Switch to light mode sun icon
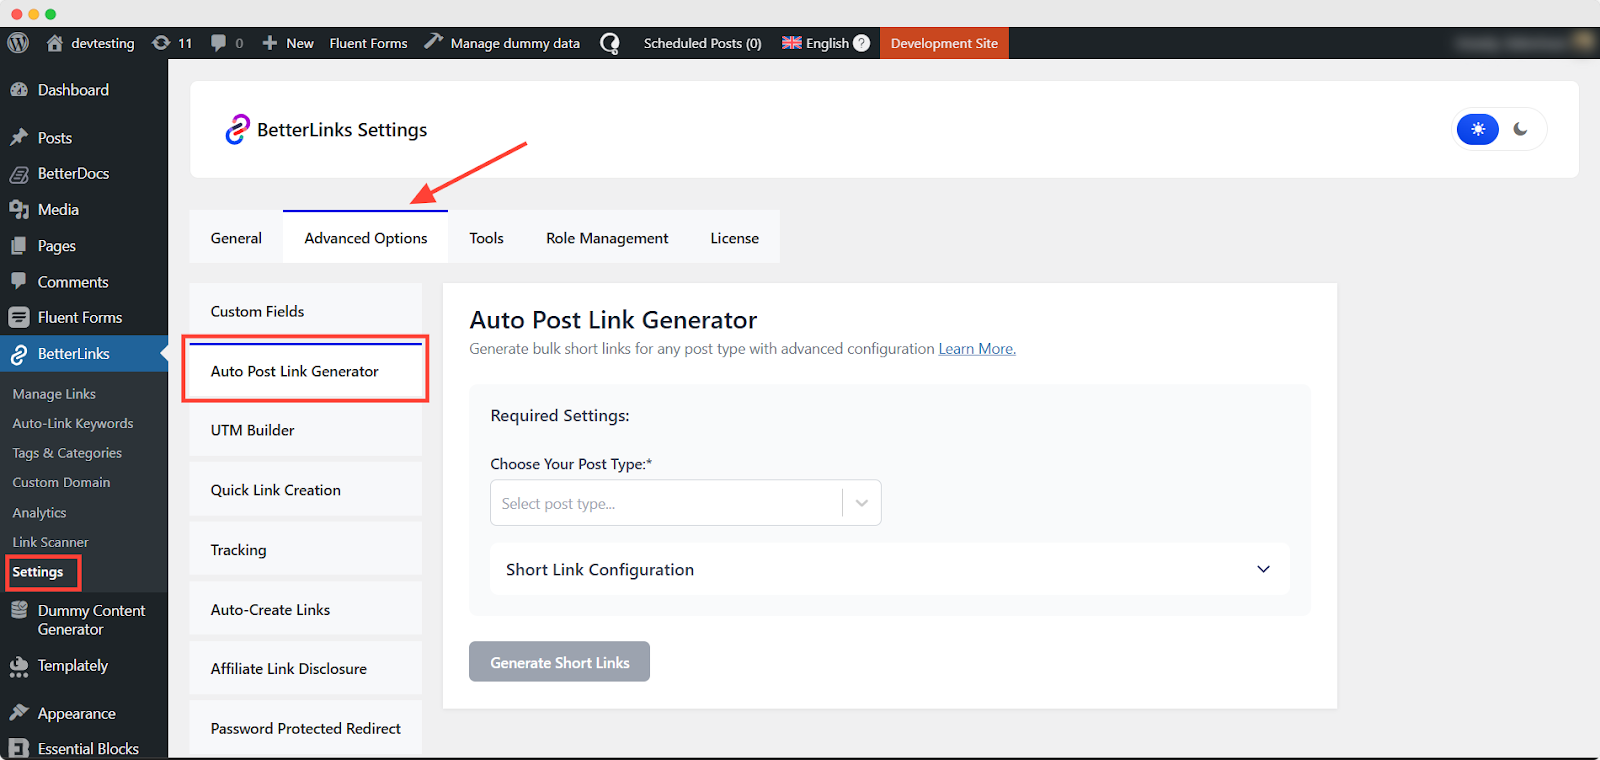 1478,129
